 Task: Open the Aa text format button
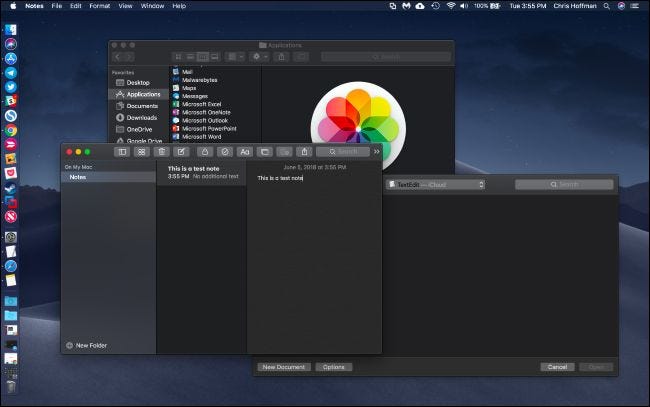click(x=244, y=151)
